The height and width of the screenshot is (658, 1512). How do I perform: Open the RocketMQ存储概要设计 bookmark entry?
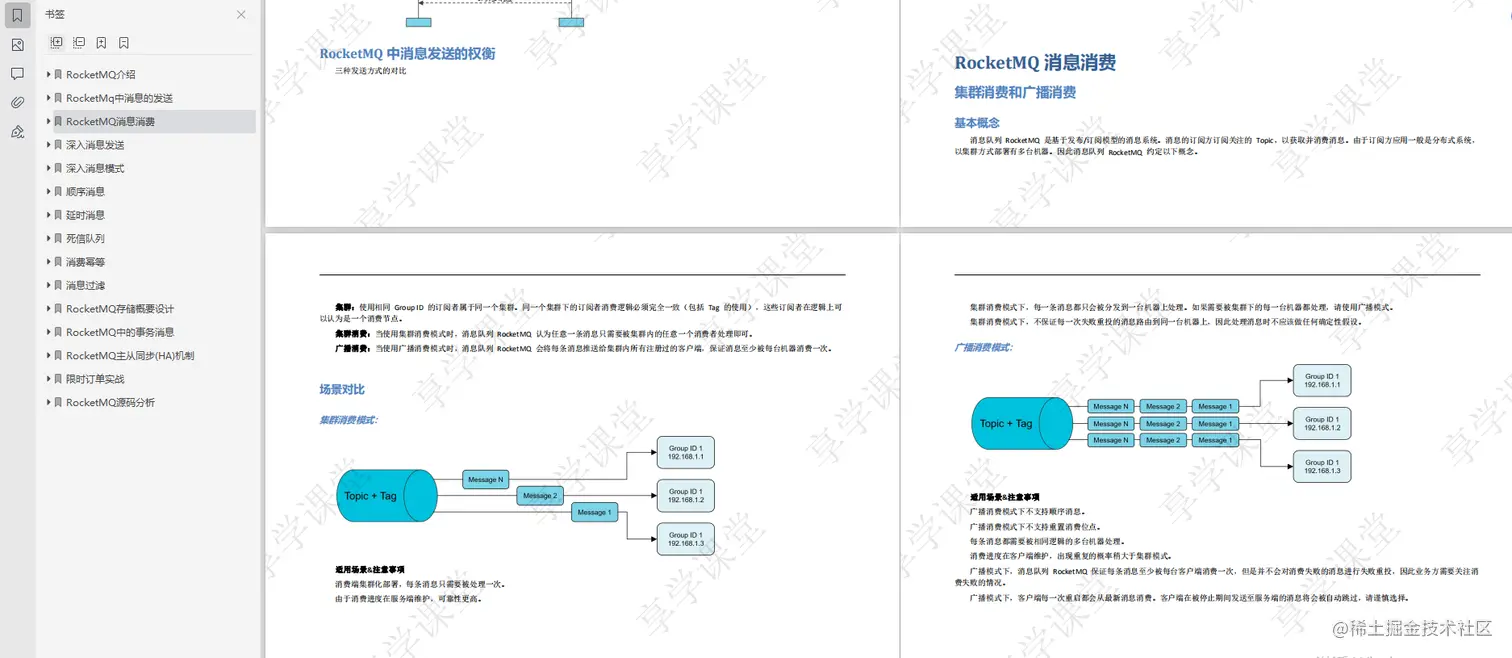(120, 309)
